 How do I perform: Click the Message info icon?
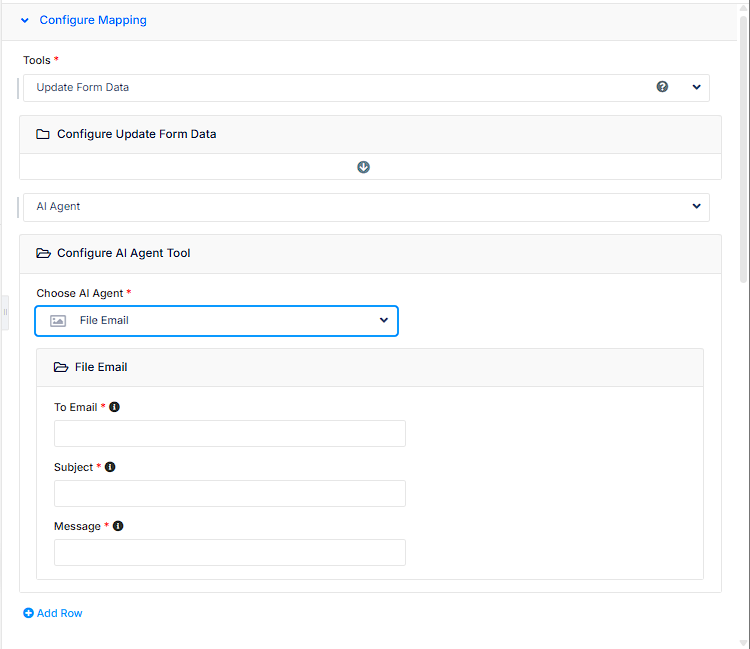click(118, 526)
